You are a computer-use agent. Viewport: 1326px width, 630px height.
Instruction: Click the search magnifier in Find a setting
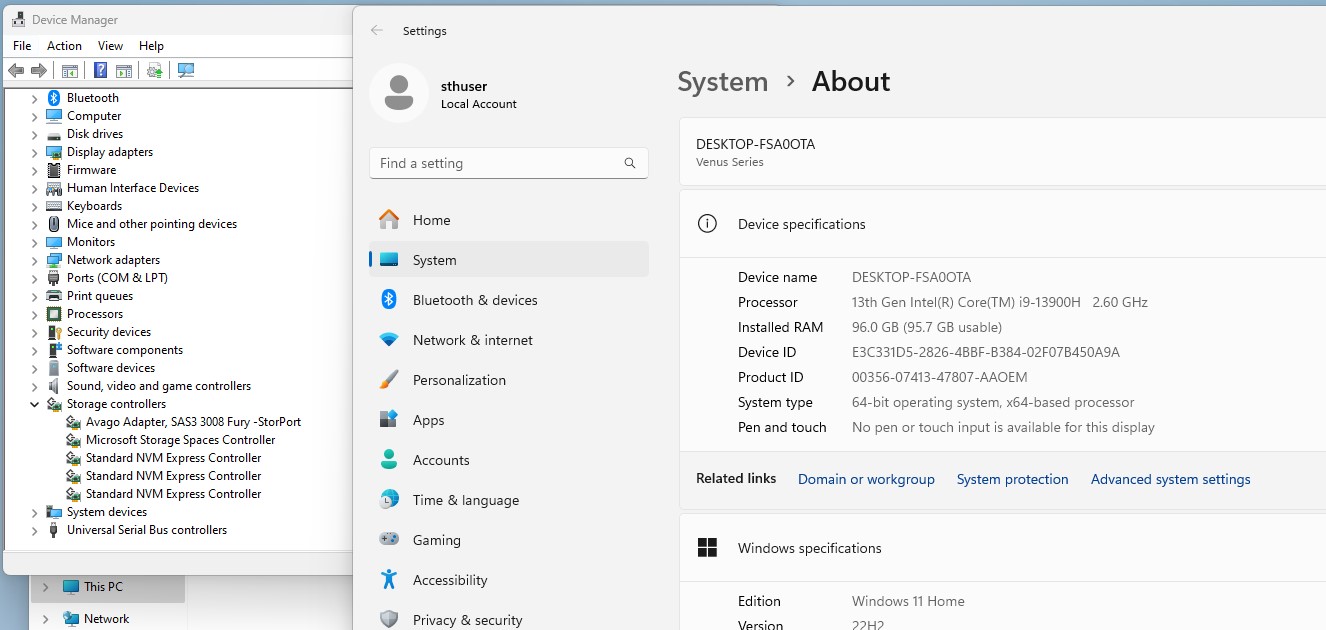pyautogui.click(x=630, y=163)
